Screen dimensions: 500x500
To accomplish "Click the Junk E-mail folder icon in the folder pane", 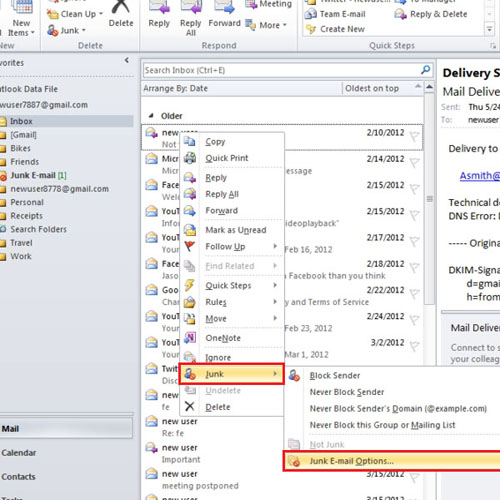I will pos(3,176).
